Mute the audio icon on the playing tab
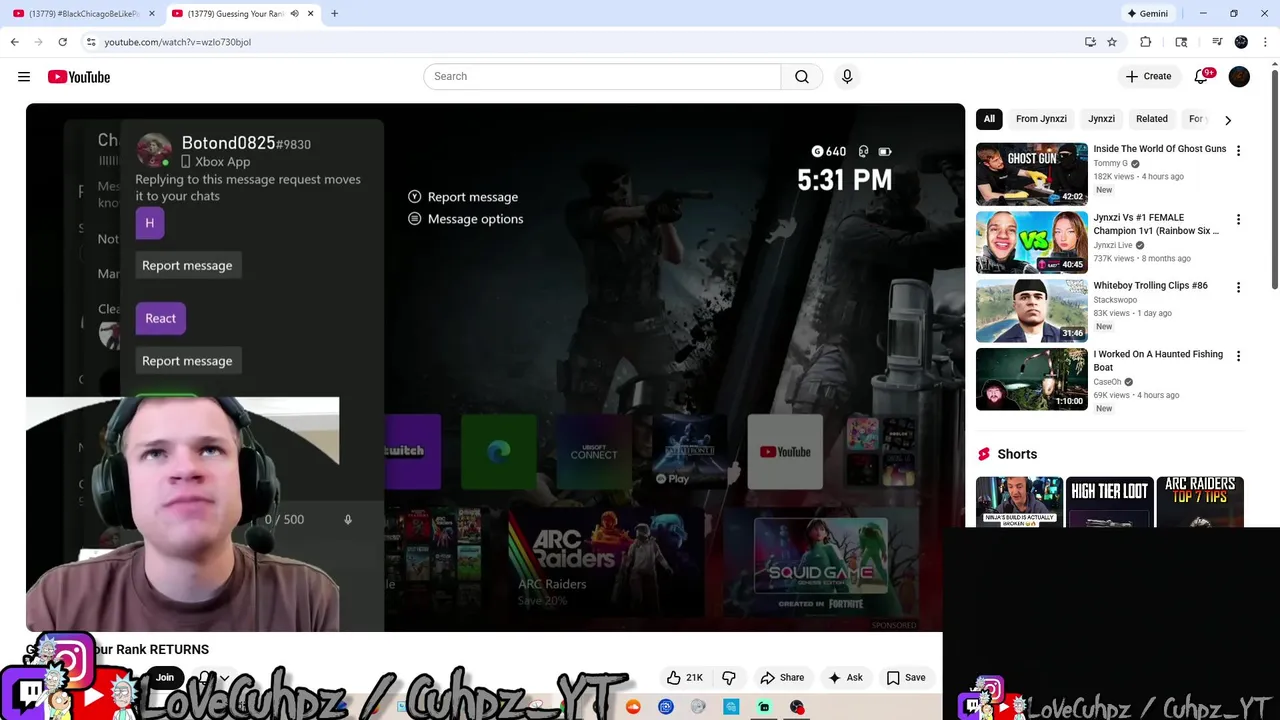The width and height of the screenshot is (1280, 720). [294, 13]
